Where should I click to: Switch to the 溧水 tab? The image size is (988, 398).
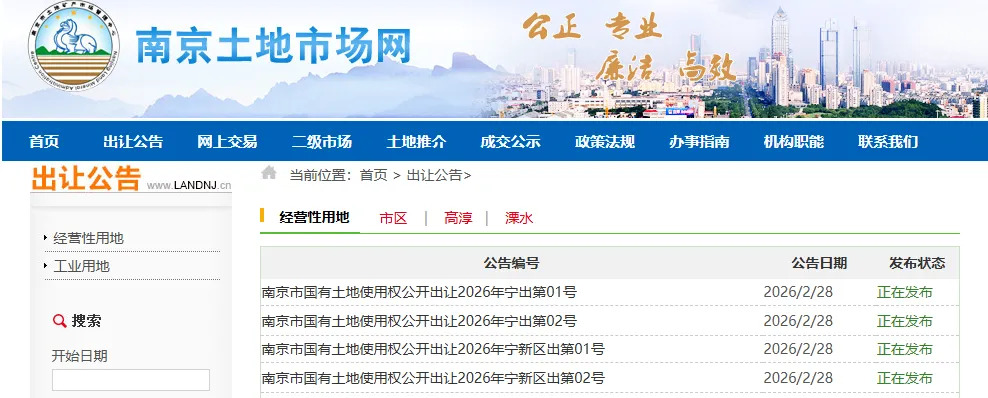[x=519, y=219]
